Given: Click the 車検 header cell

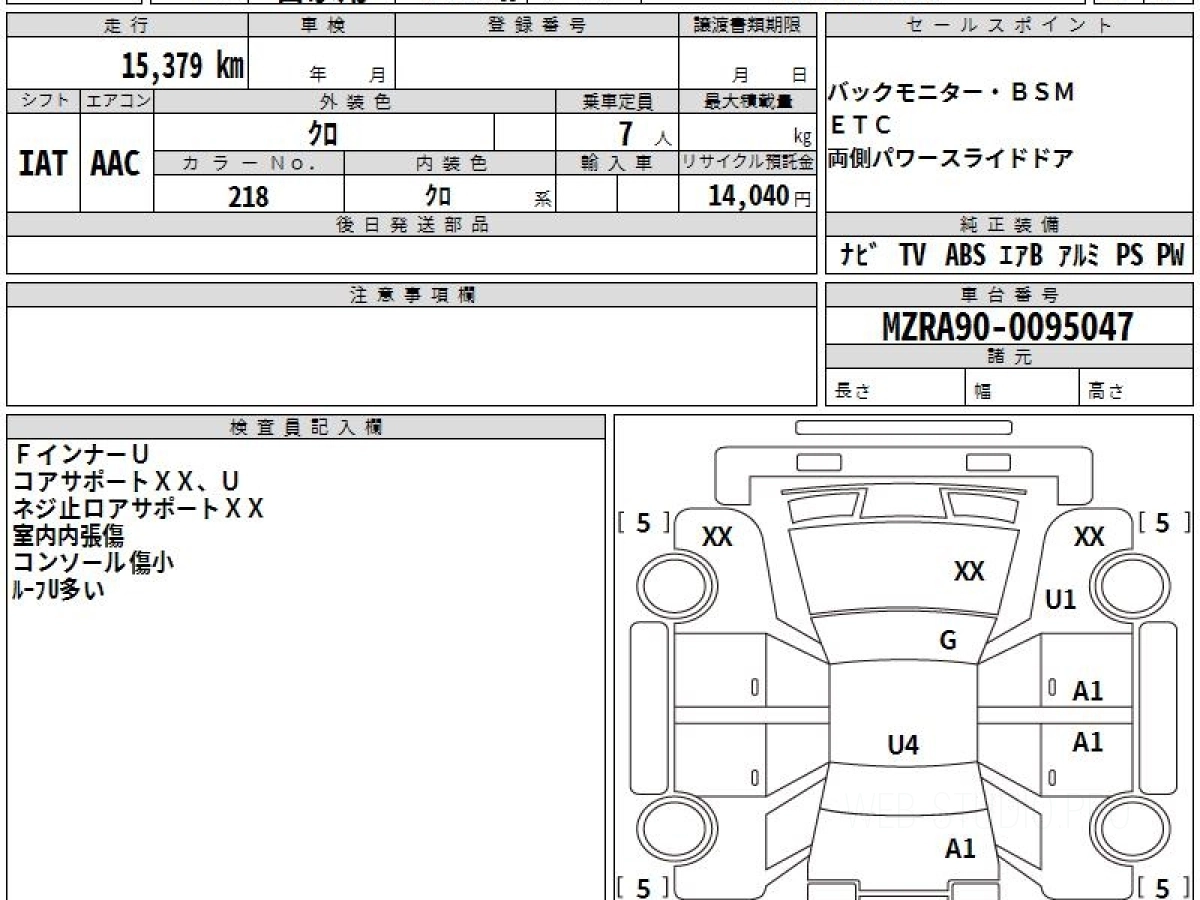Looking at the screenshot, I should [322, 26].
